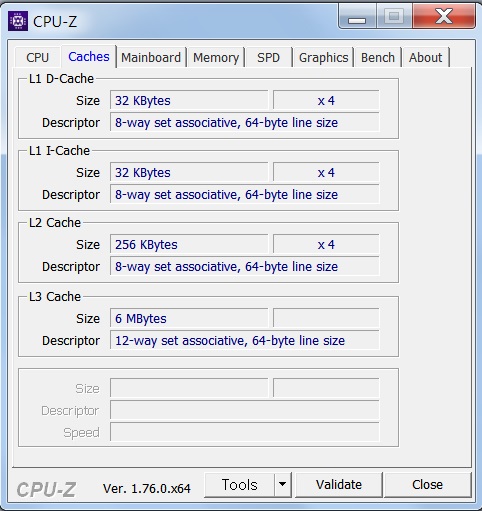The width and height of the screenshot is (482, 511).
Task: Select the Caches tab
Action: tap(89, 57)
